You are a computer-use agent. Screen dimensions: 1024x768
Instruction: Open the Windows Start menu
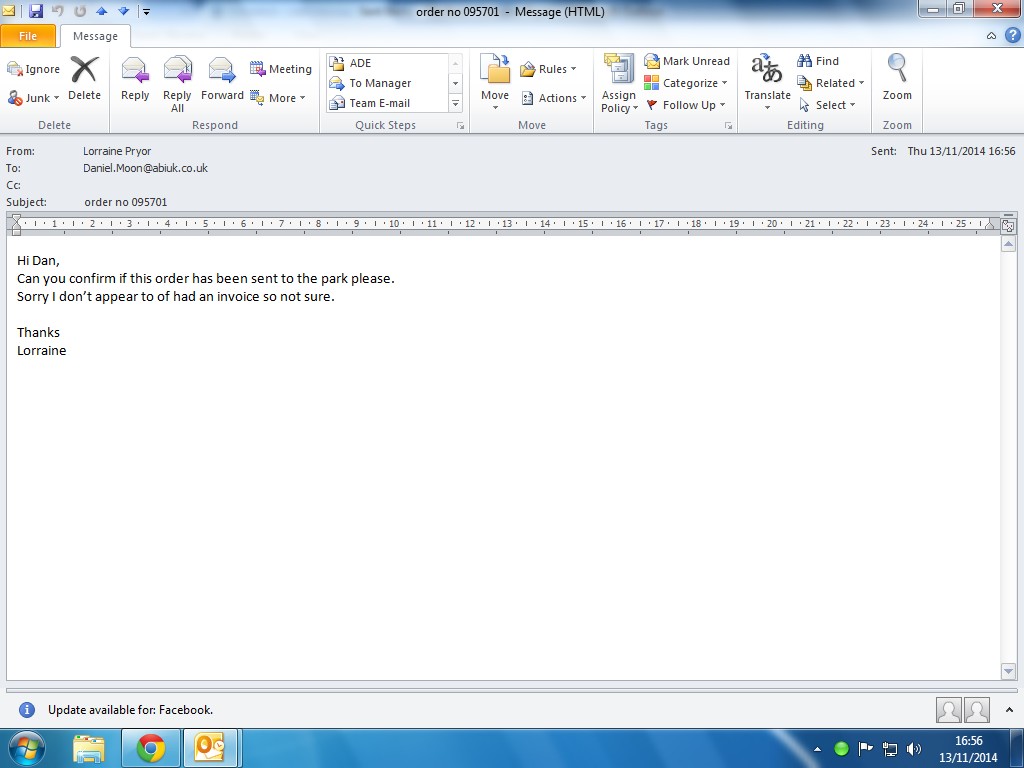tap(25, 748)
